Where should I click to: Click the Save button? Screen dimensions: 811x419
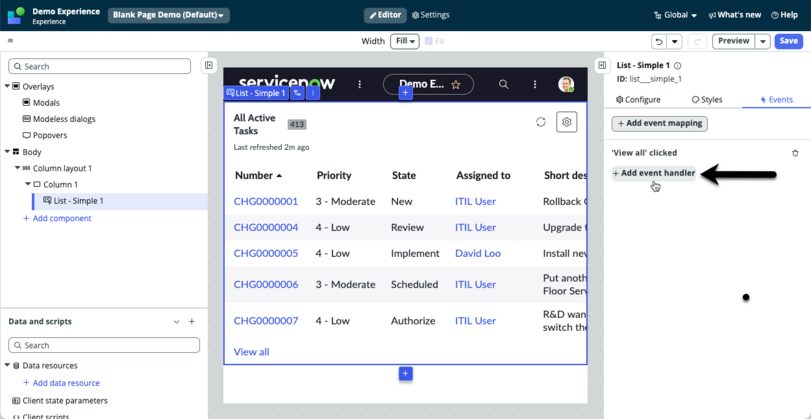[788, 41]
